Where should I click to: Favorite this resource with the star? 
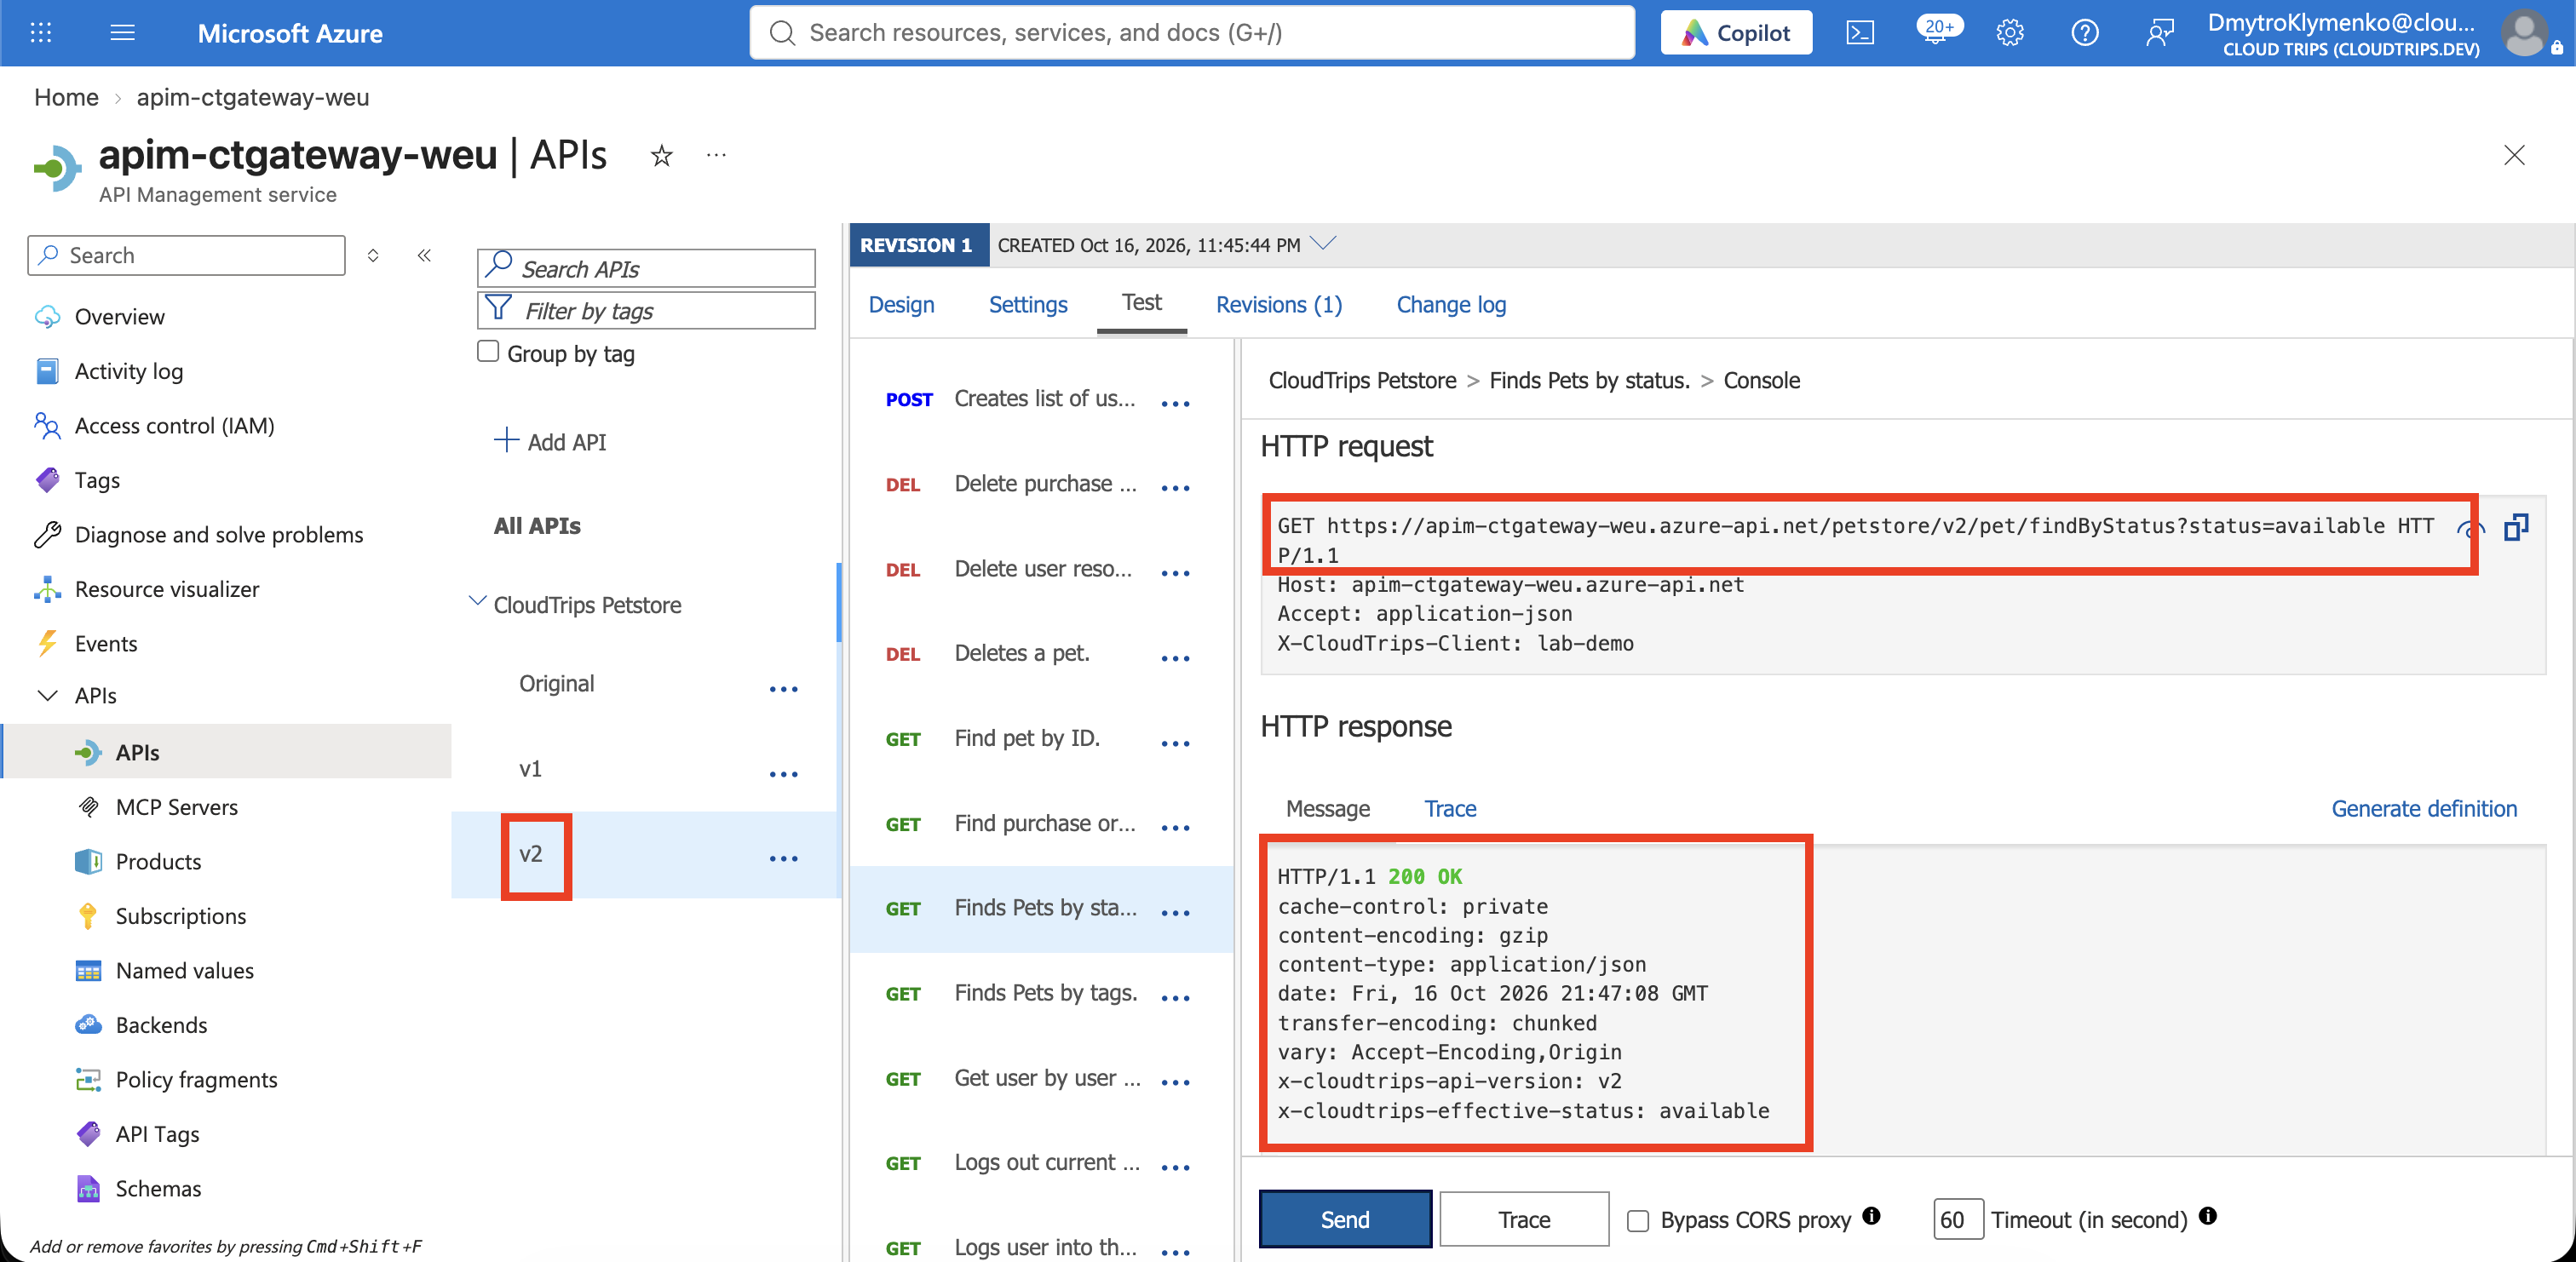click(x=661, y=156)
